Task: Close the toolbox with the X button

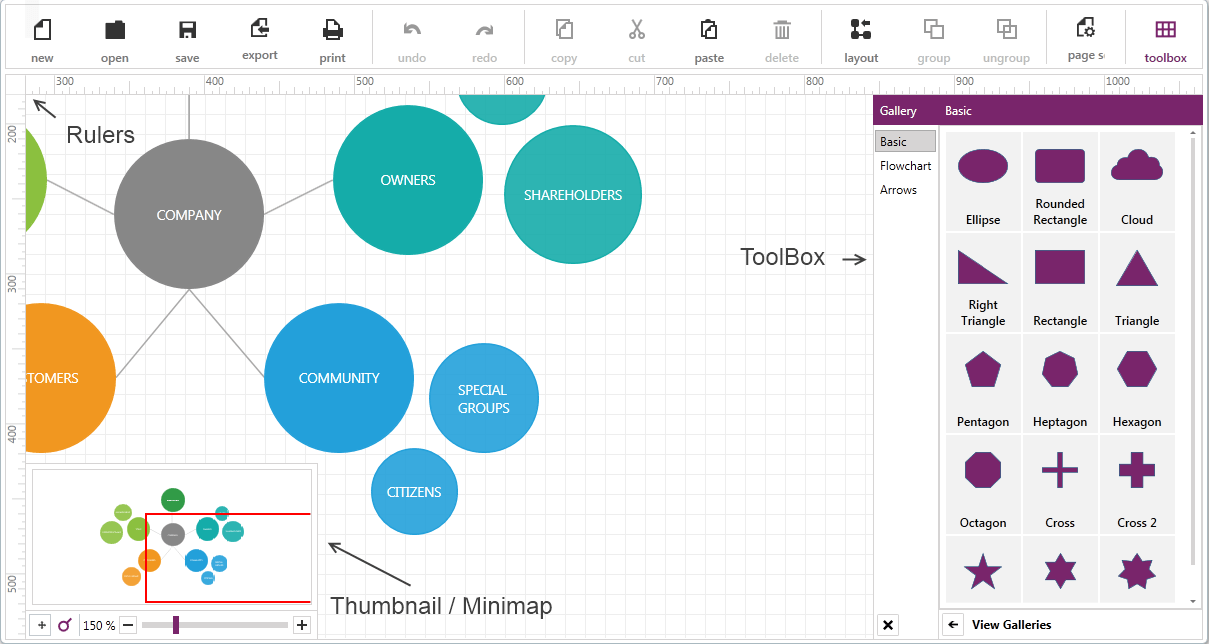Action: point(887,625)
